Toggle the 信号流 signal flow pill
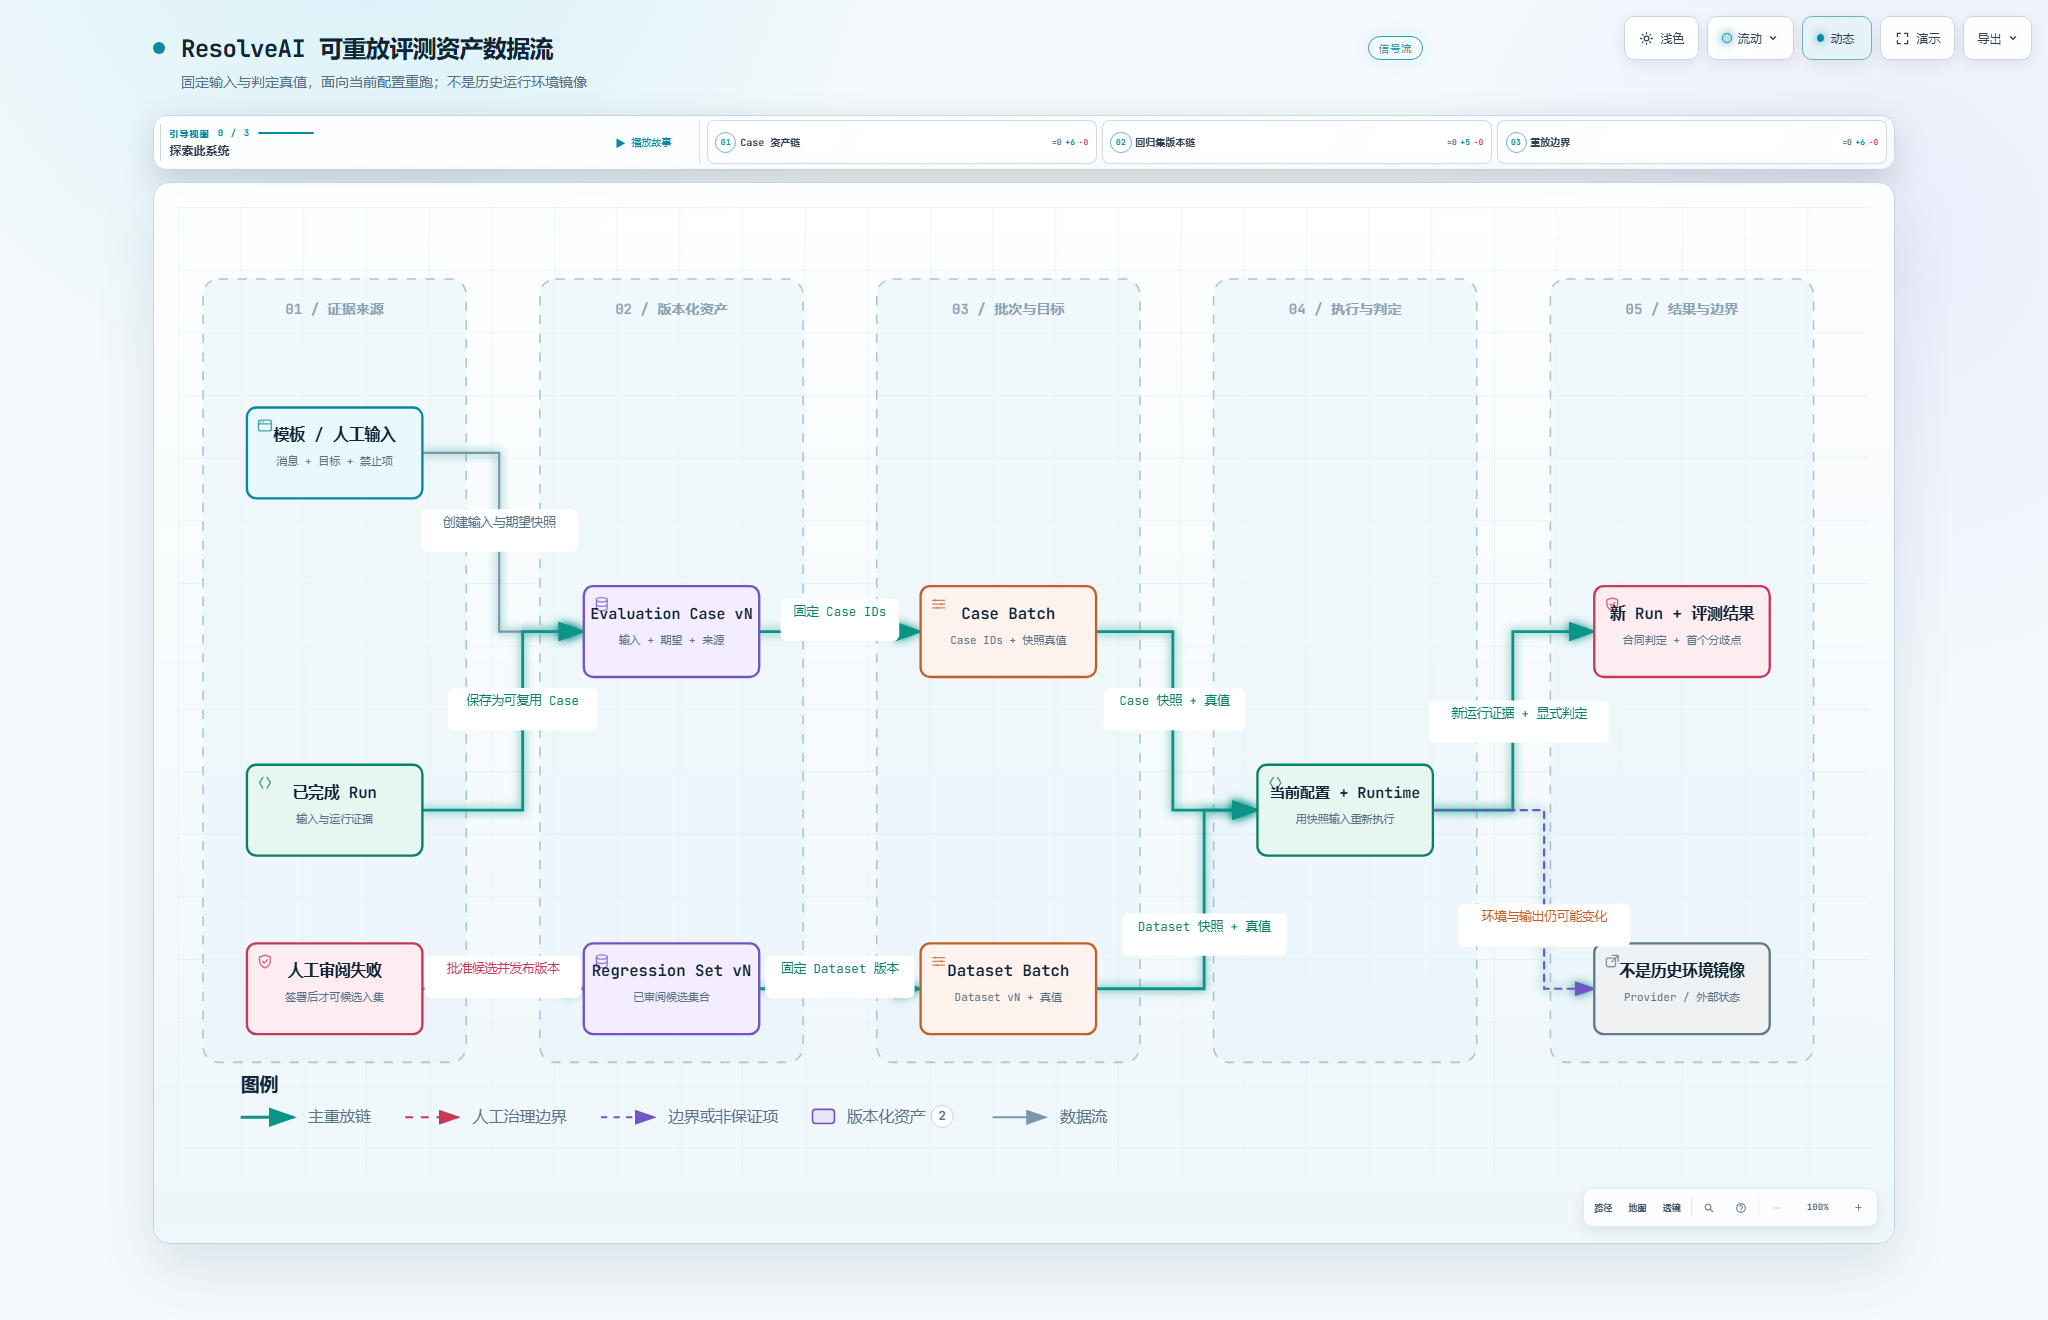The image size is (2048, 1320). pyautogui.click(x=1395, y=48)
